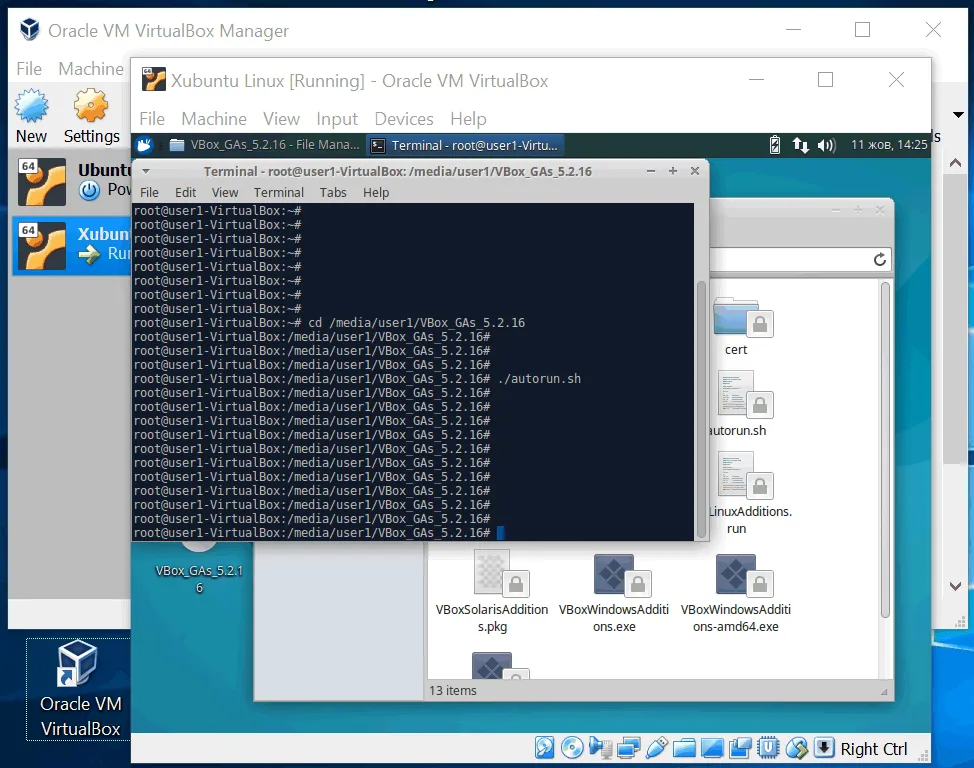This screenshot has width=974, height=768.
Task: Open the Tabs menu in terminal
Action: click(x=333, y=192)
